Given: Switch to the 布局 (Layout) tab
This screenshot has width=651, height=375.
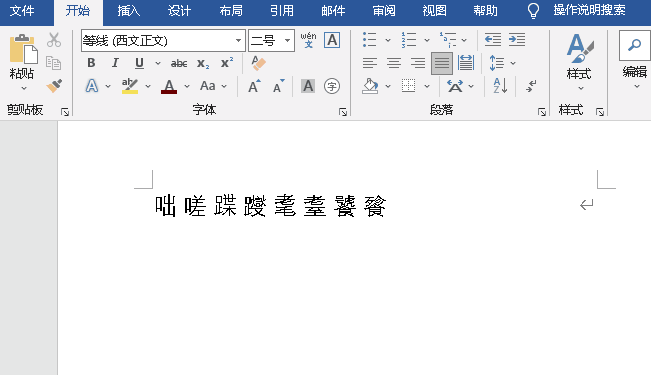Looking at the screenshot, I should point(231,11).
